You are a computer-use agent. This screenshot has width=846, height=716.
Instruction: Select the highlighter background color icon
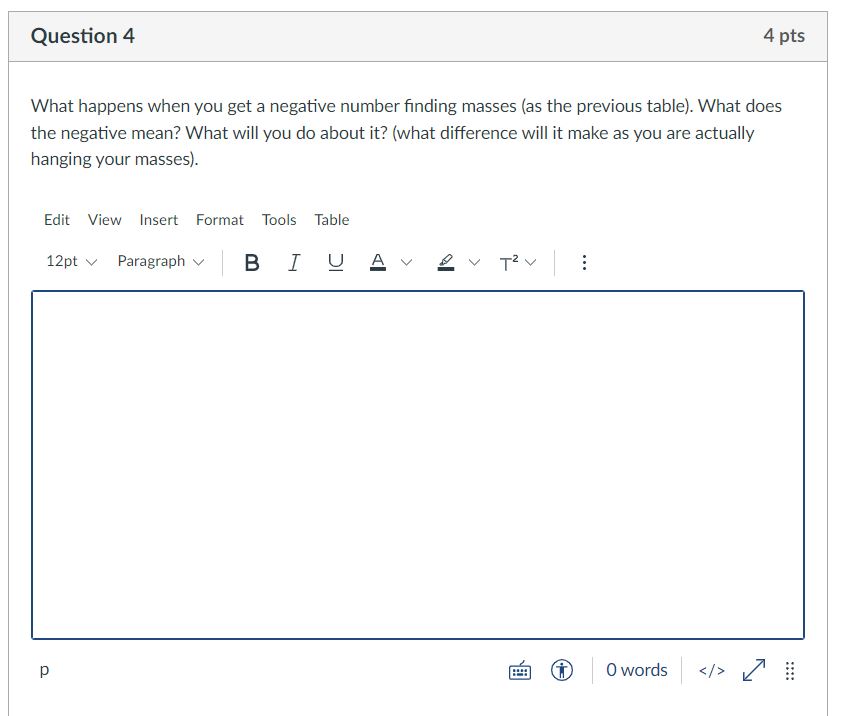[x=443, y=262]
